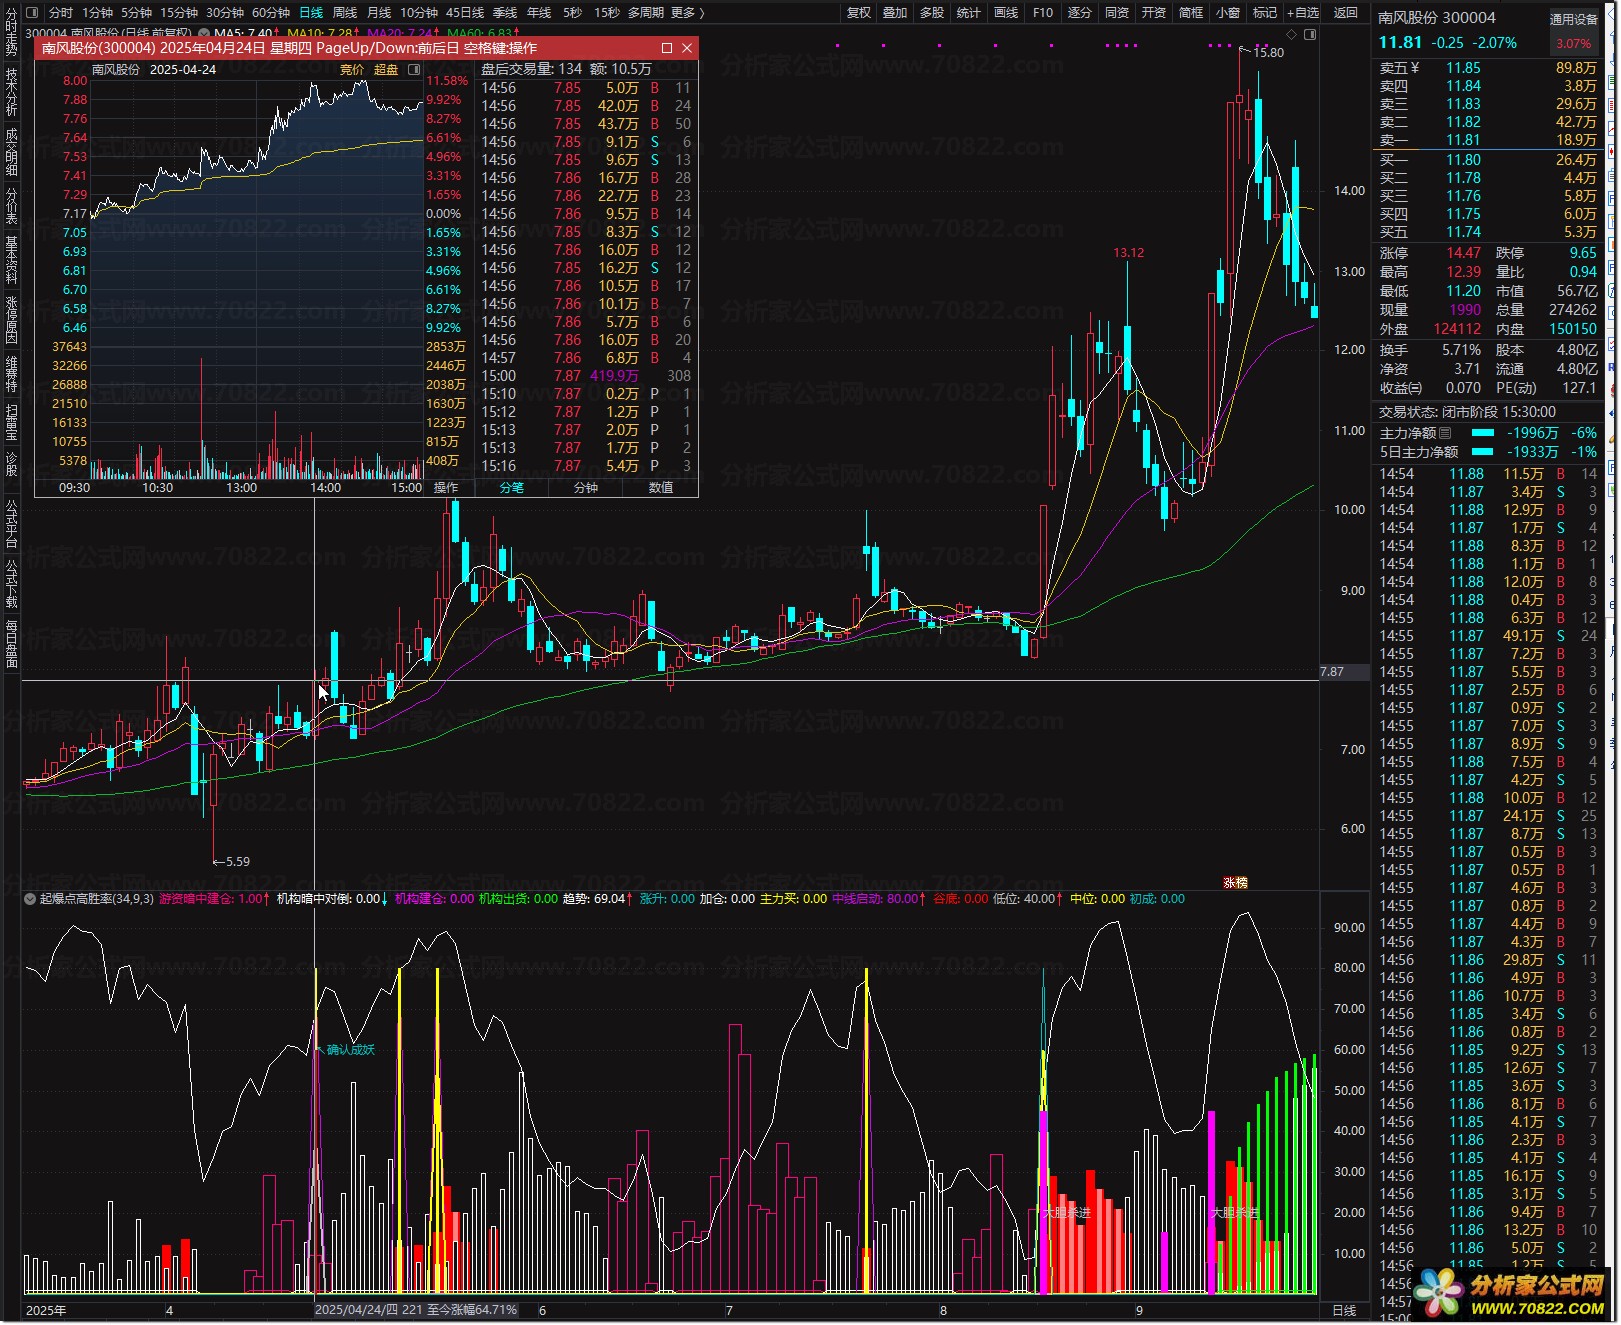Image resolution: width=1621 pixels, height=1325 pixels.
Task: Expand the 更多 periods dropdown
Action: 688,13
